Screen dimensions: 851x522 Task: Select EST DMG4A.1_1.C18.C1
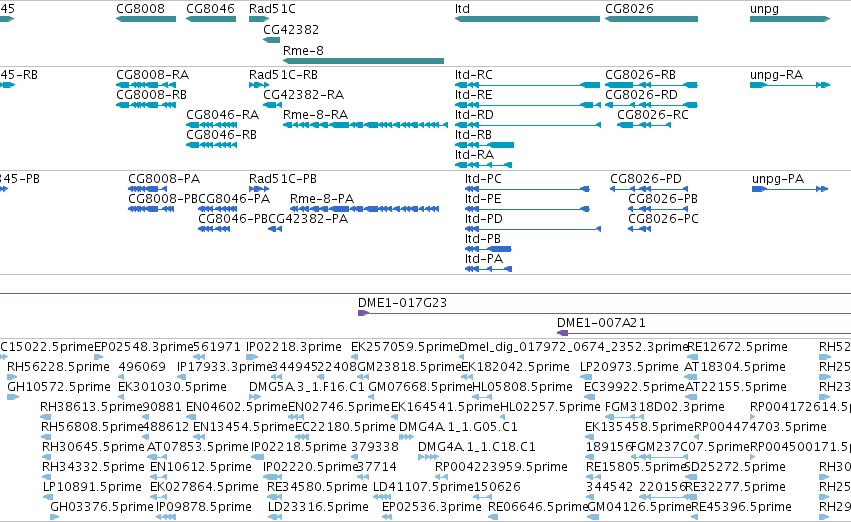tap(477, 447)
